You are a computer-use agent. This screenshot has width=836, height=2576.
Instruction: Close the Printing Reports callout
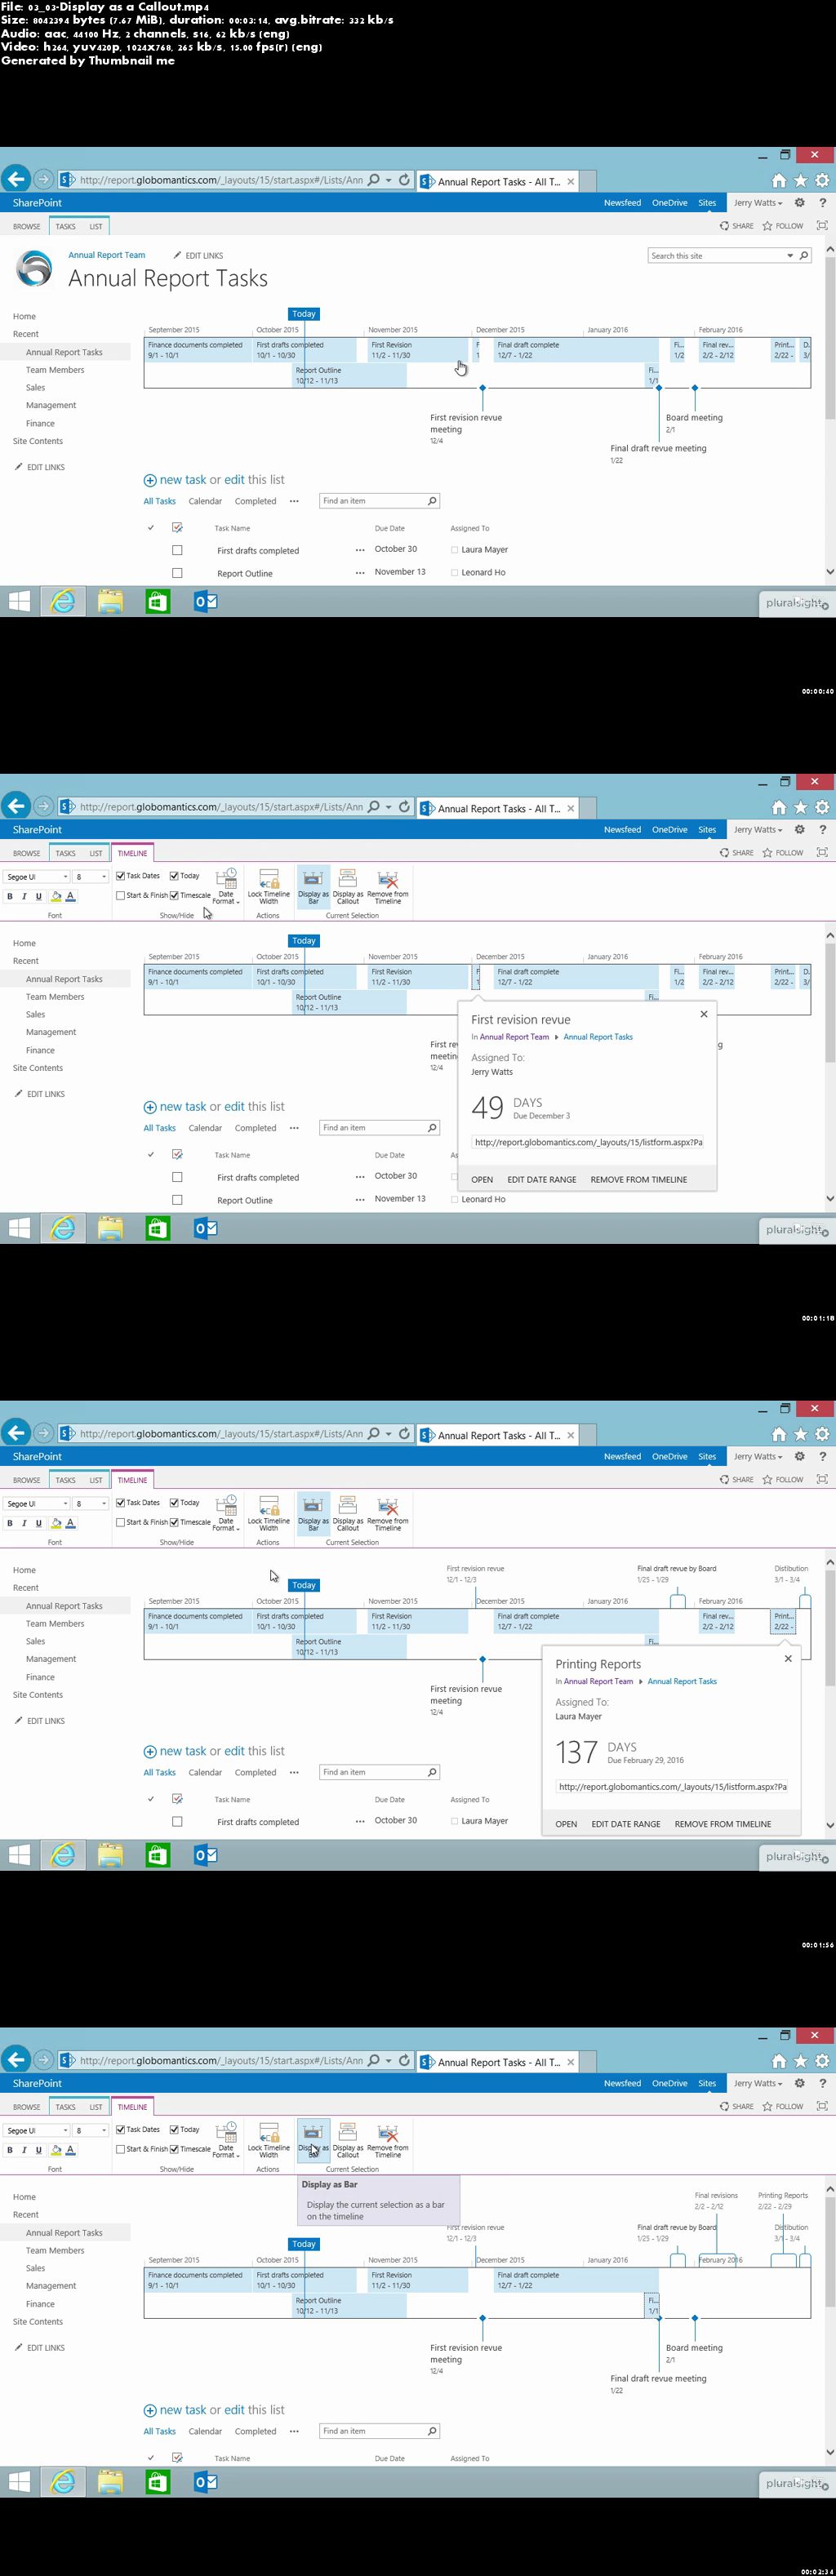coord(788,1658)
